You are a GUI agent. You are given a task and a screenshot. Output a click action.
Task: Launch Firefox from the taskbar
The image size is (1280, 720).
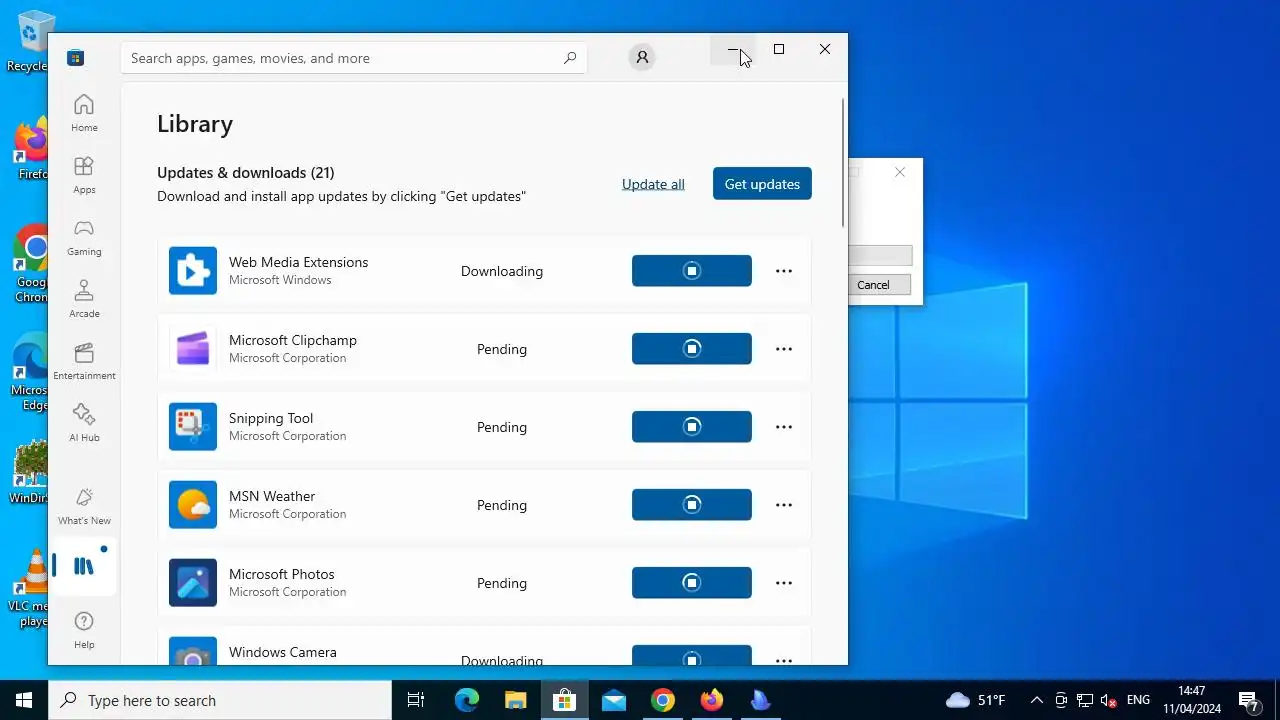pos(712,700)
